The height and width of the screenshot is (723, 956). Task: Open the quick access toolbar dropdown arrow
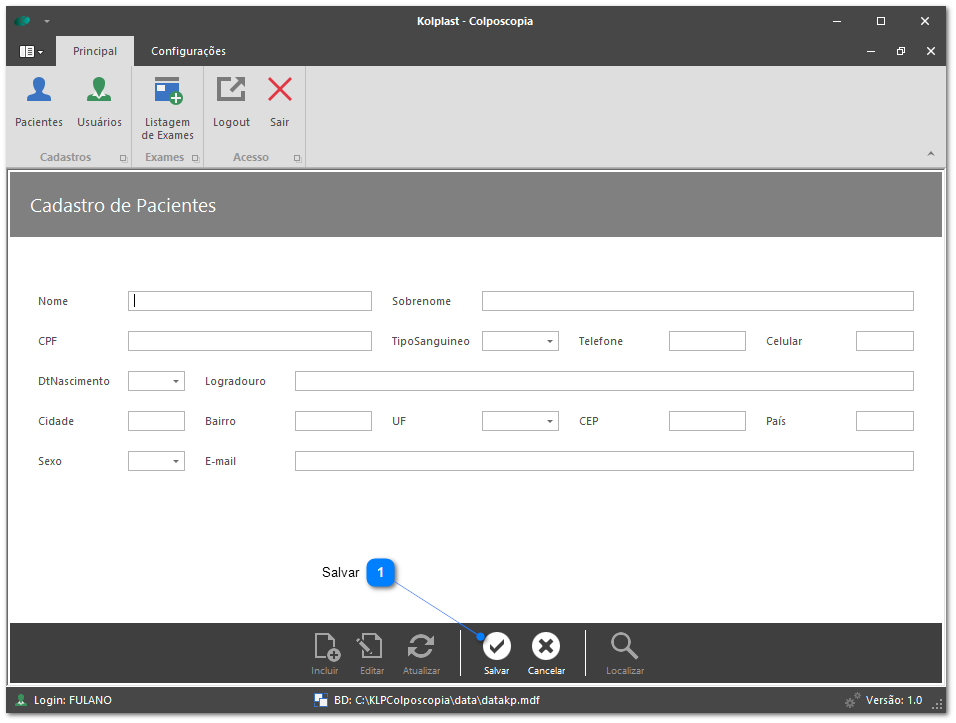point(47,21)
